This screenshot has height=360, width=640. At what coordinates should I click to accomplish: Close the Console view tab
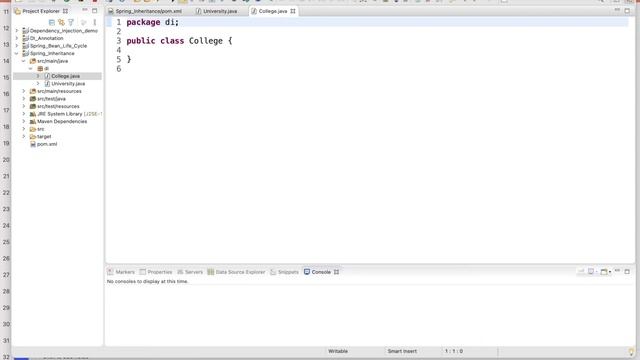coord(336,272)
